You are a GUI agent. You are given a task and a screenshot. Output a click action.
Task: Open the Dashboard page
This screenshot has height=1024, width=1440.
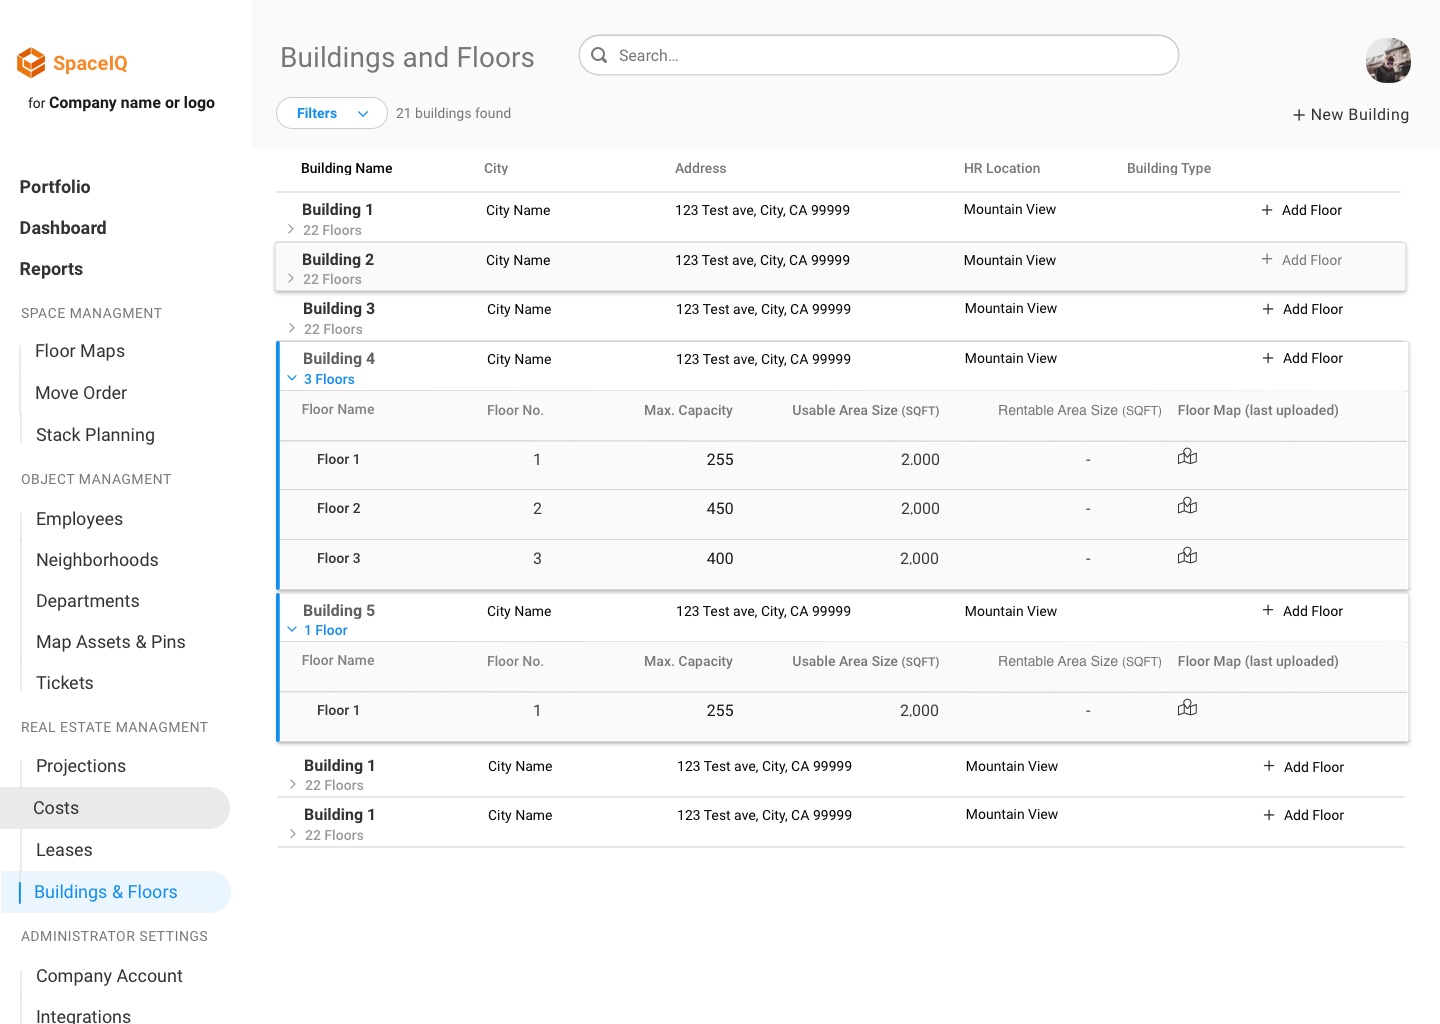(63, 228)
